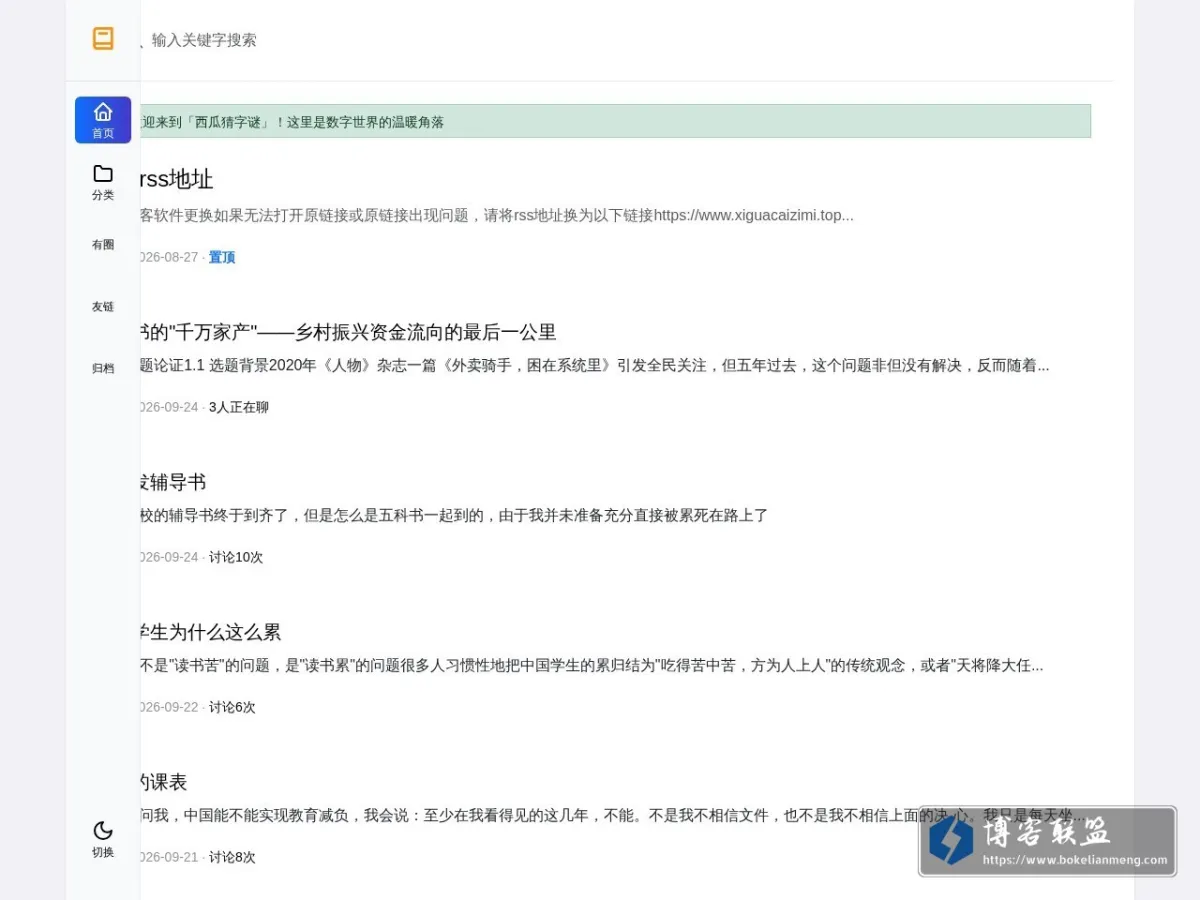
Task: Open the 归档 archive item
Action: pyautogui.click(x=103, y=368)
